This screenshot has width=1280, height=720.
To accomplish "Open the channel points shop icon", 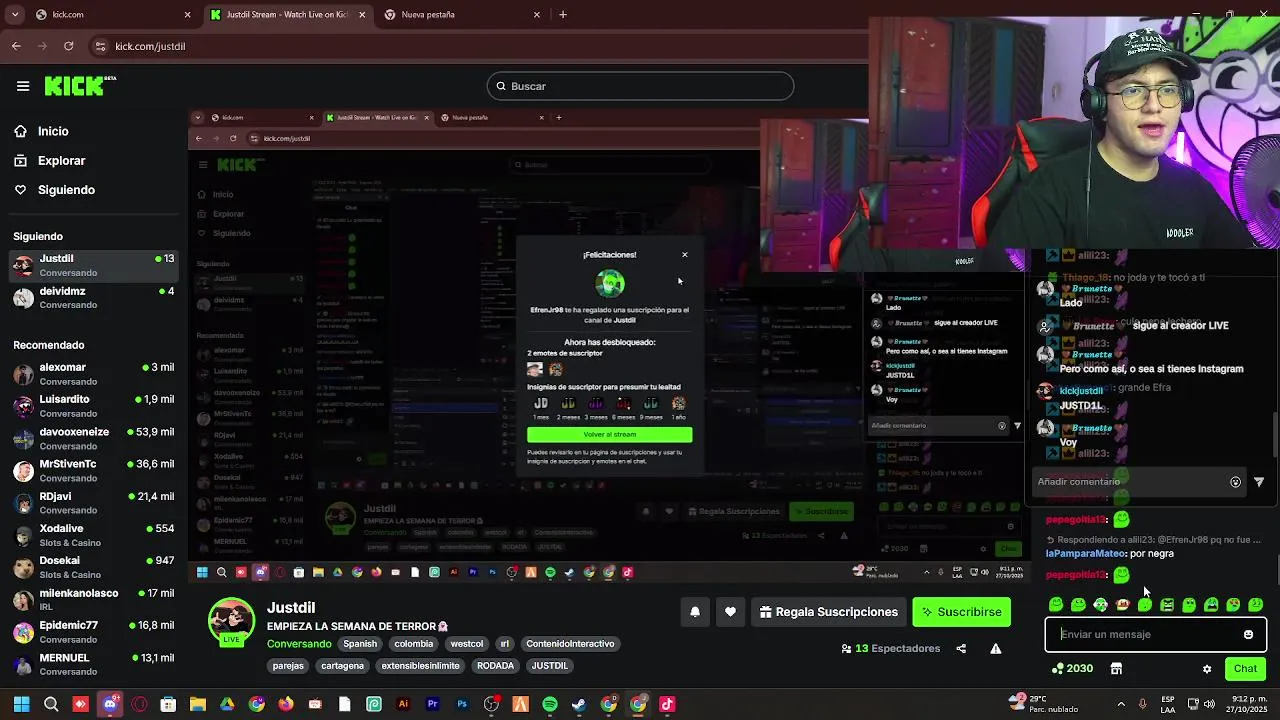I will coord(1116,668).
